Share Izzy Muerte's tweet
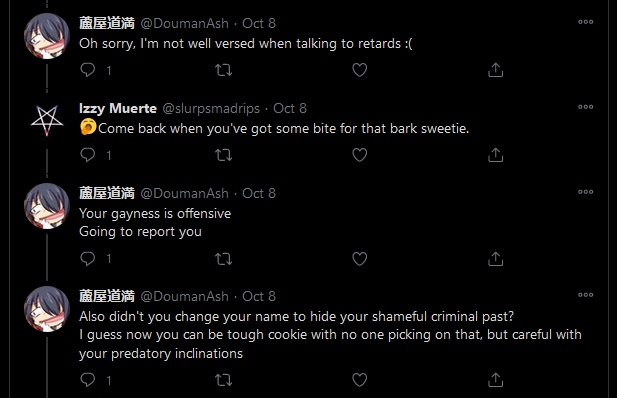617x398 pixels. (x=495, y=155)
